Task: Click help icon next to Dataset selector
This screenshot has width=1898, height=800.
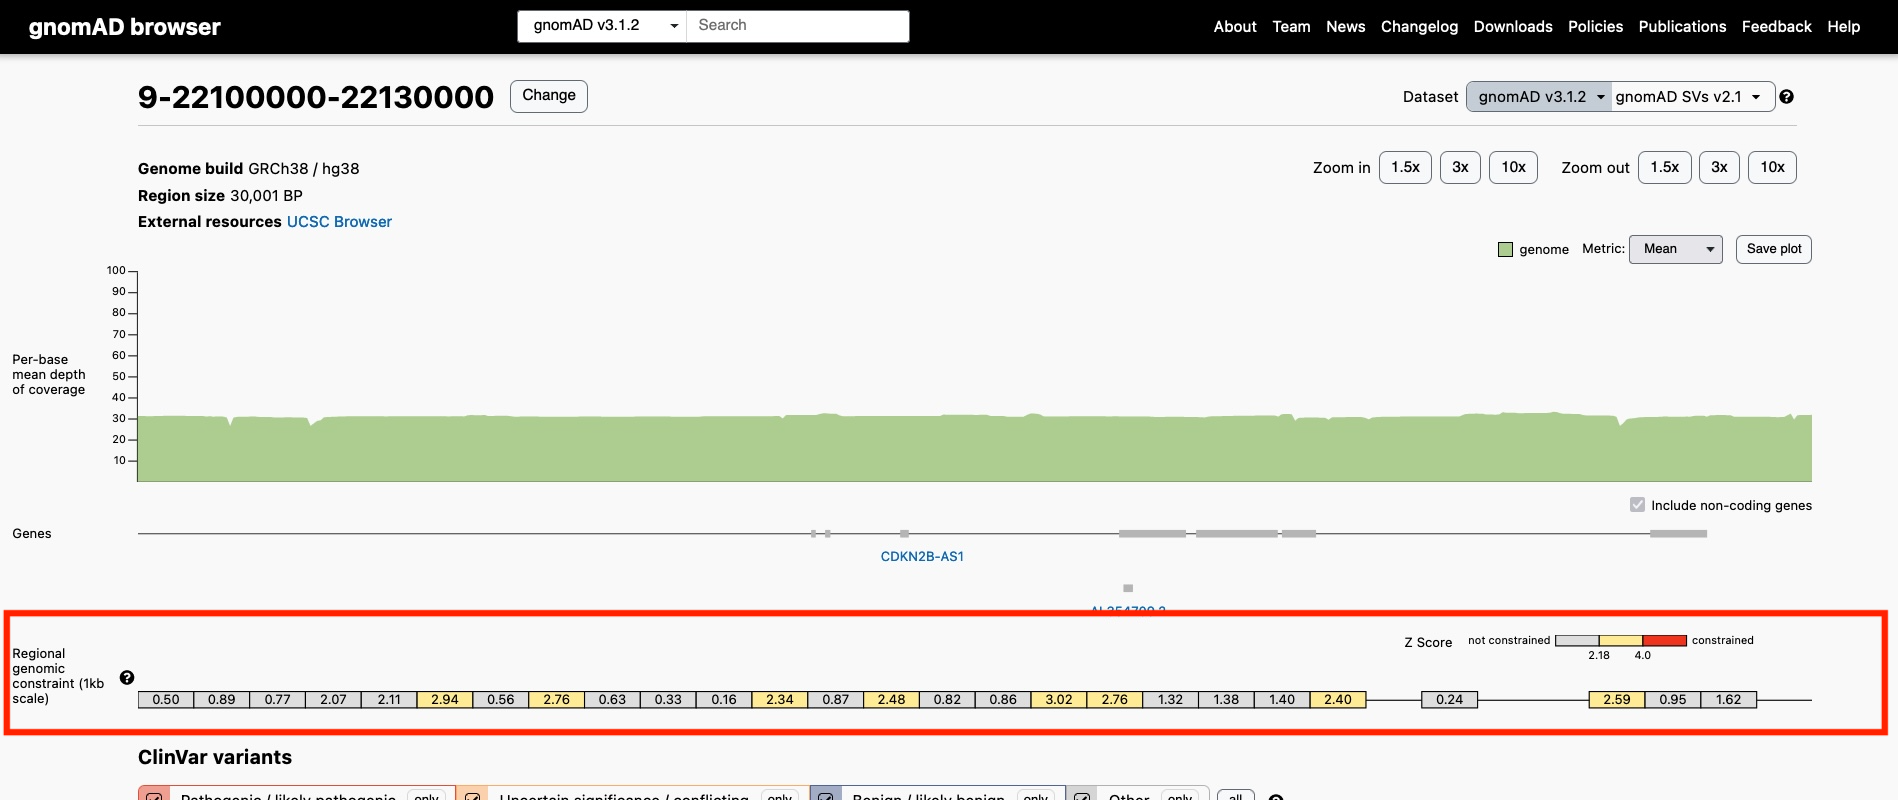Action: click(1786, 97)
